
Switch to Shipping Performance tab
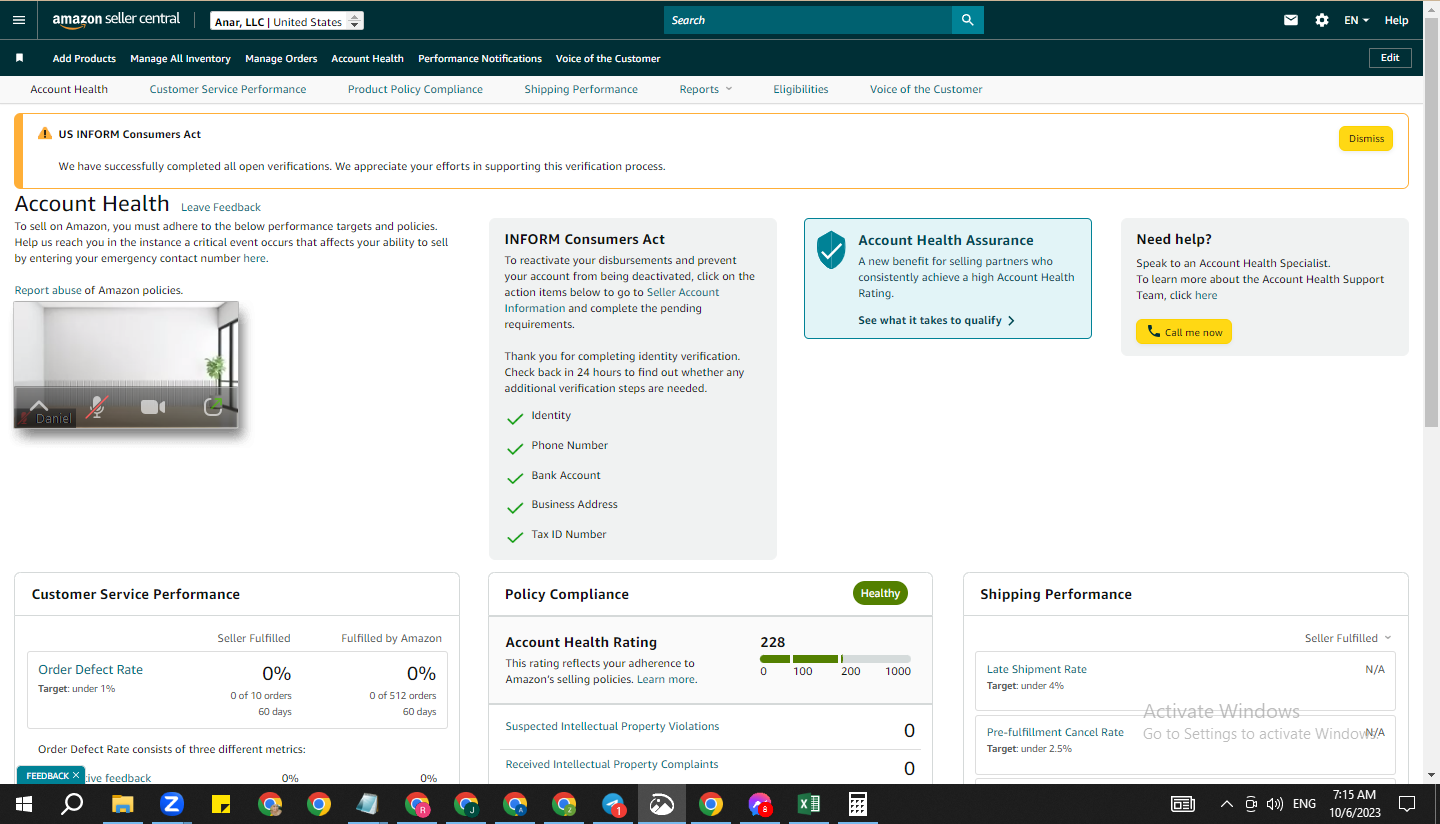point(581,89)
